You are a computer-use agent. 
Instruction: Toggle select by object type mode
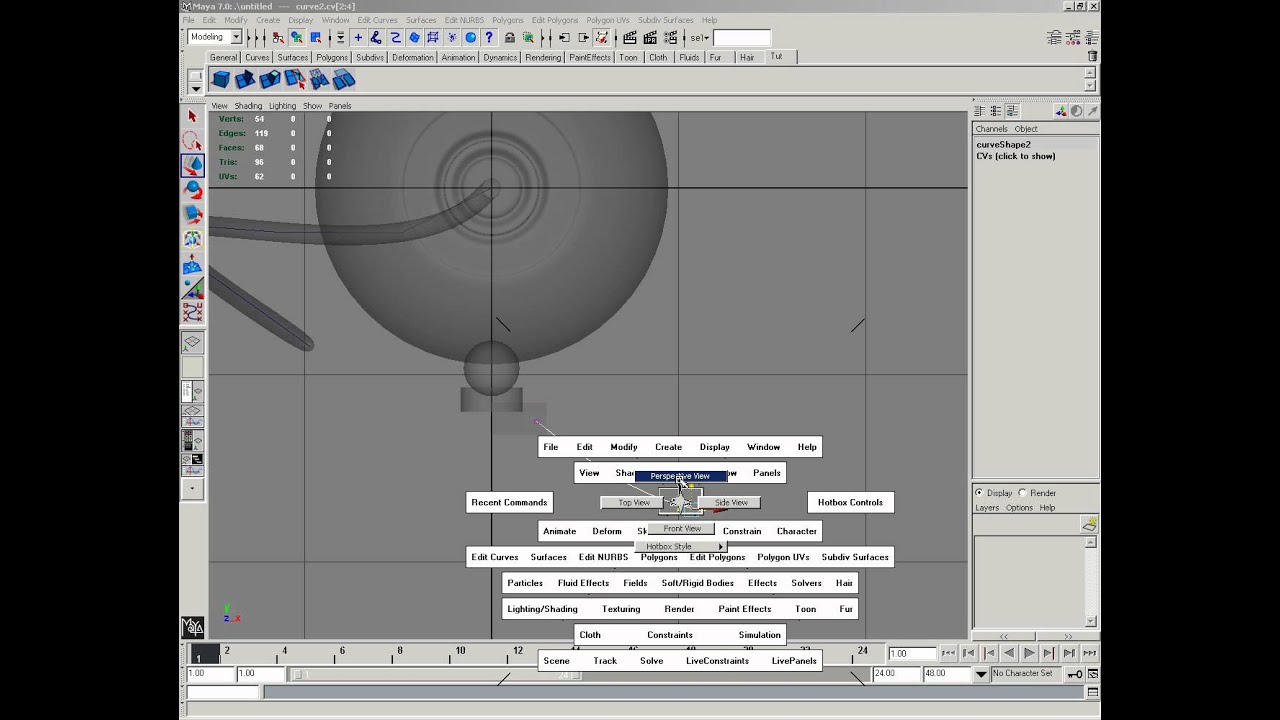coord(297,38)
